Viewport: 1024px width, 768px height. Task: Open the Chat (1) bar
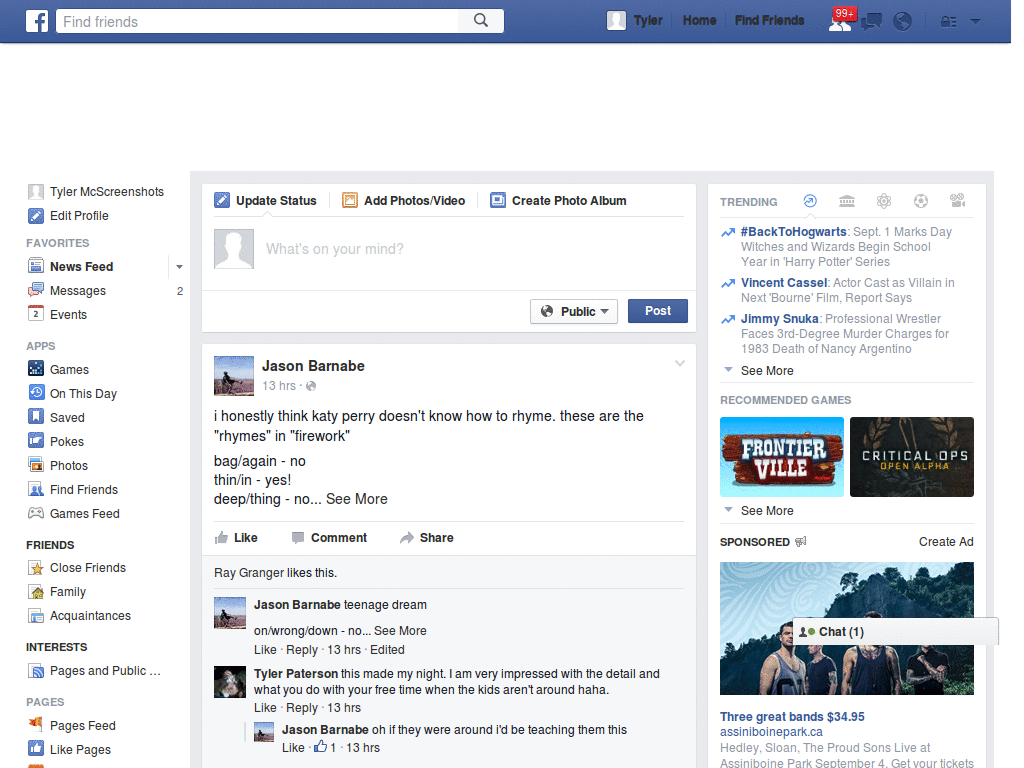pyautogui.click(x=895, y=632)
